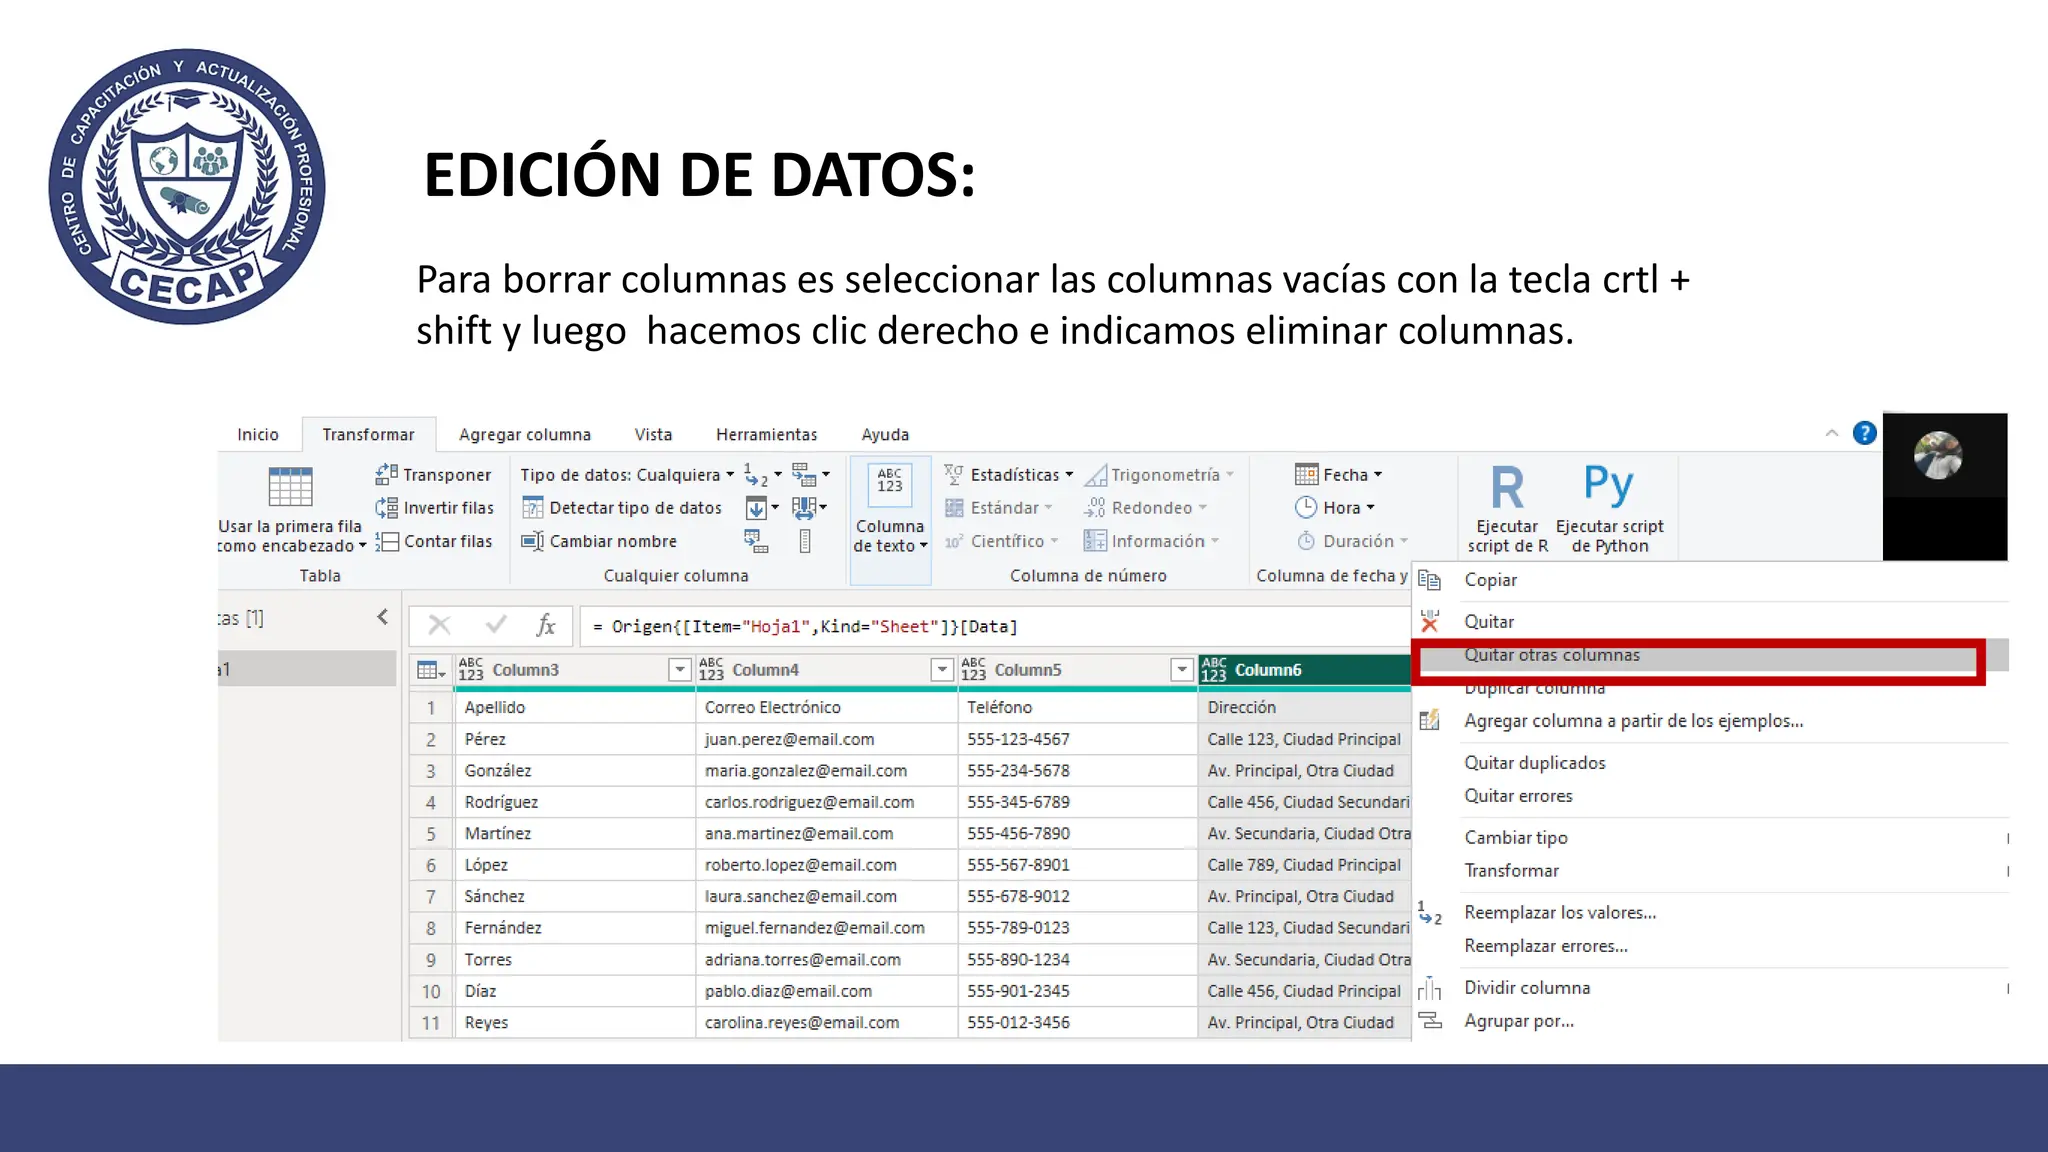The height and width of the screenshot is (1152, 2048).
Task: Click Contar filas
Action: (434, 541)
